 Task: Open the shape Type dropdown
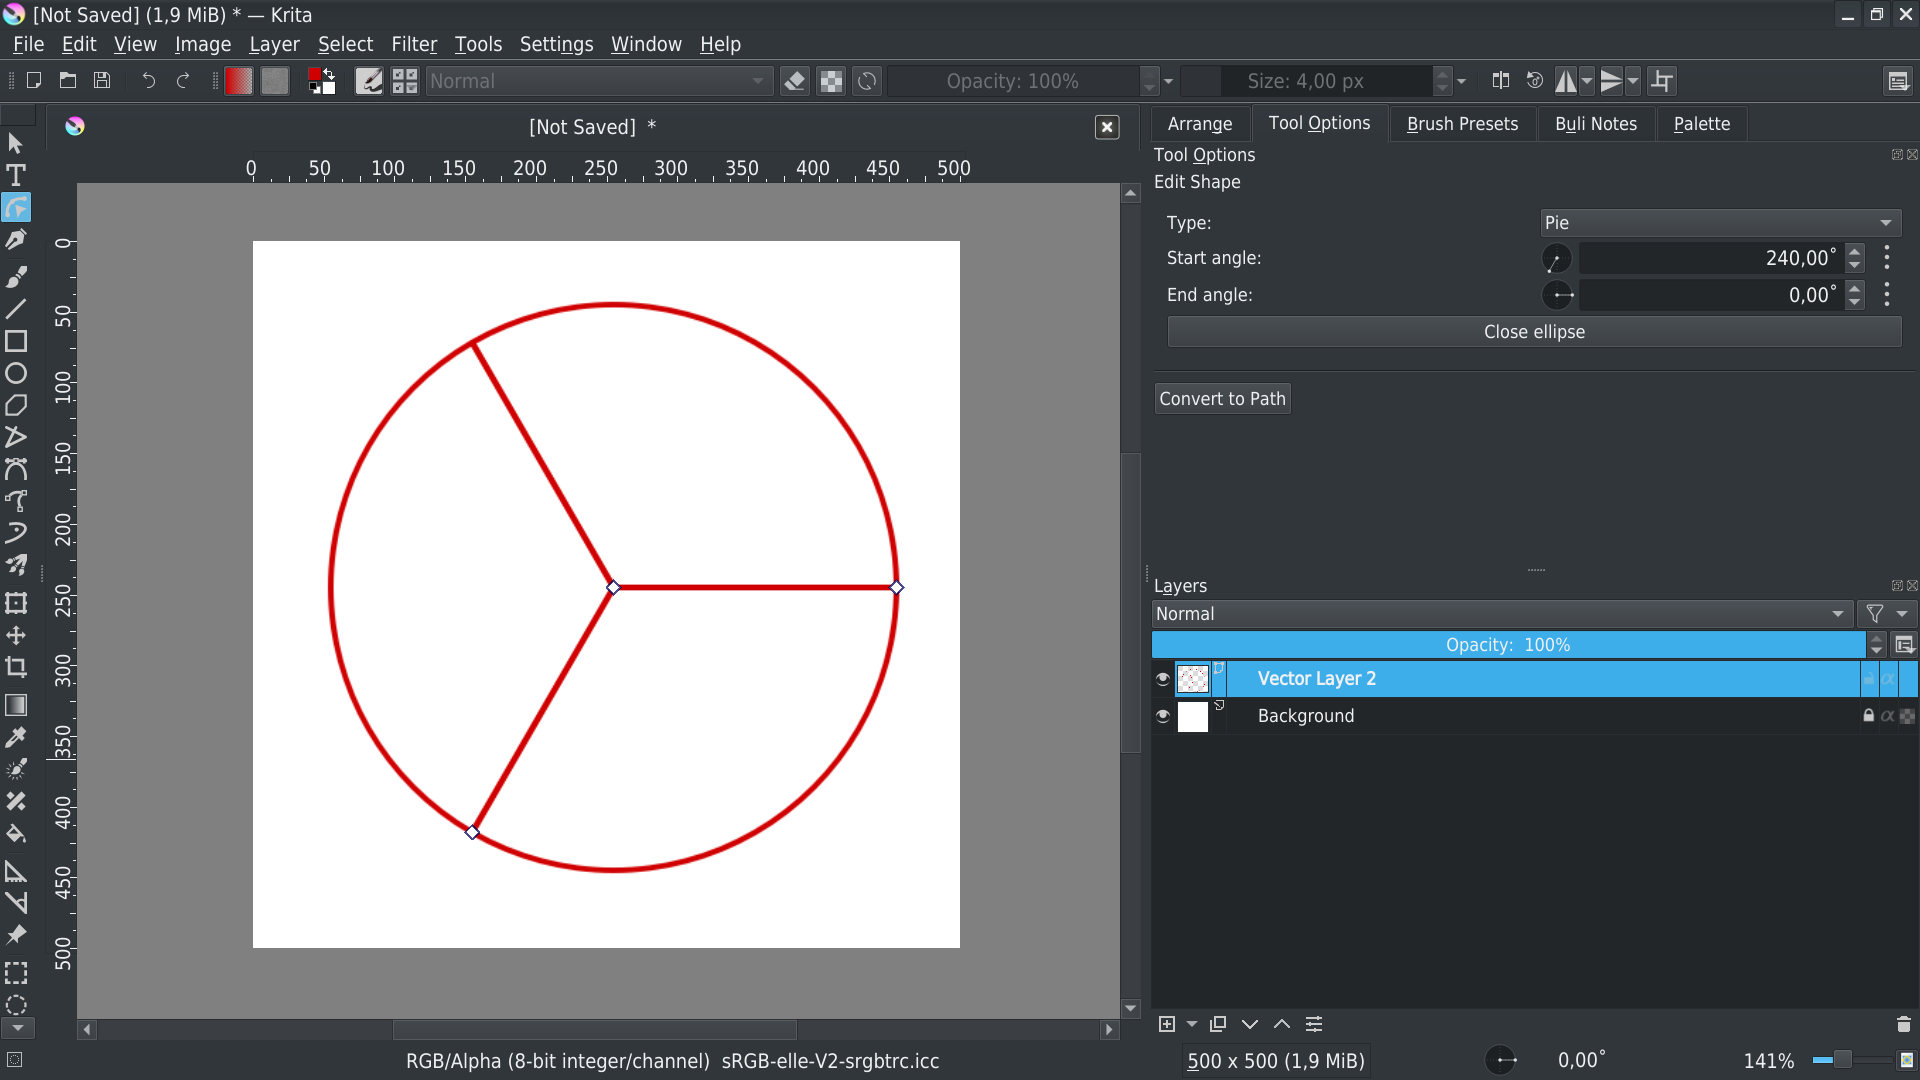pyautogui.click(x=1719, y=223)
